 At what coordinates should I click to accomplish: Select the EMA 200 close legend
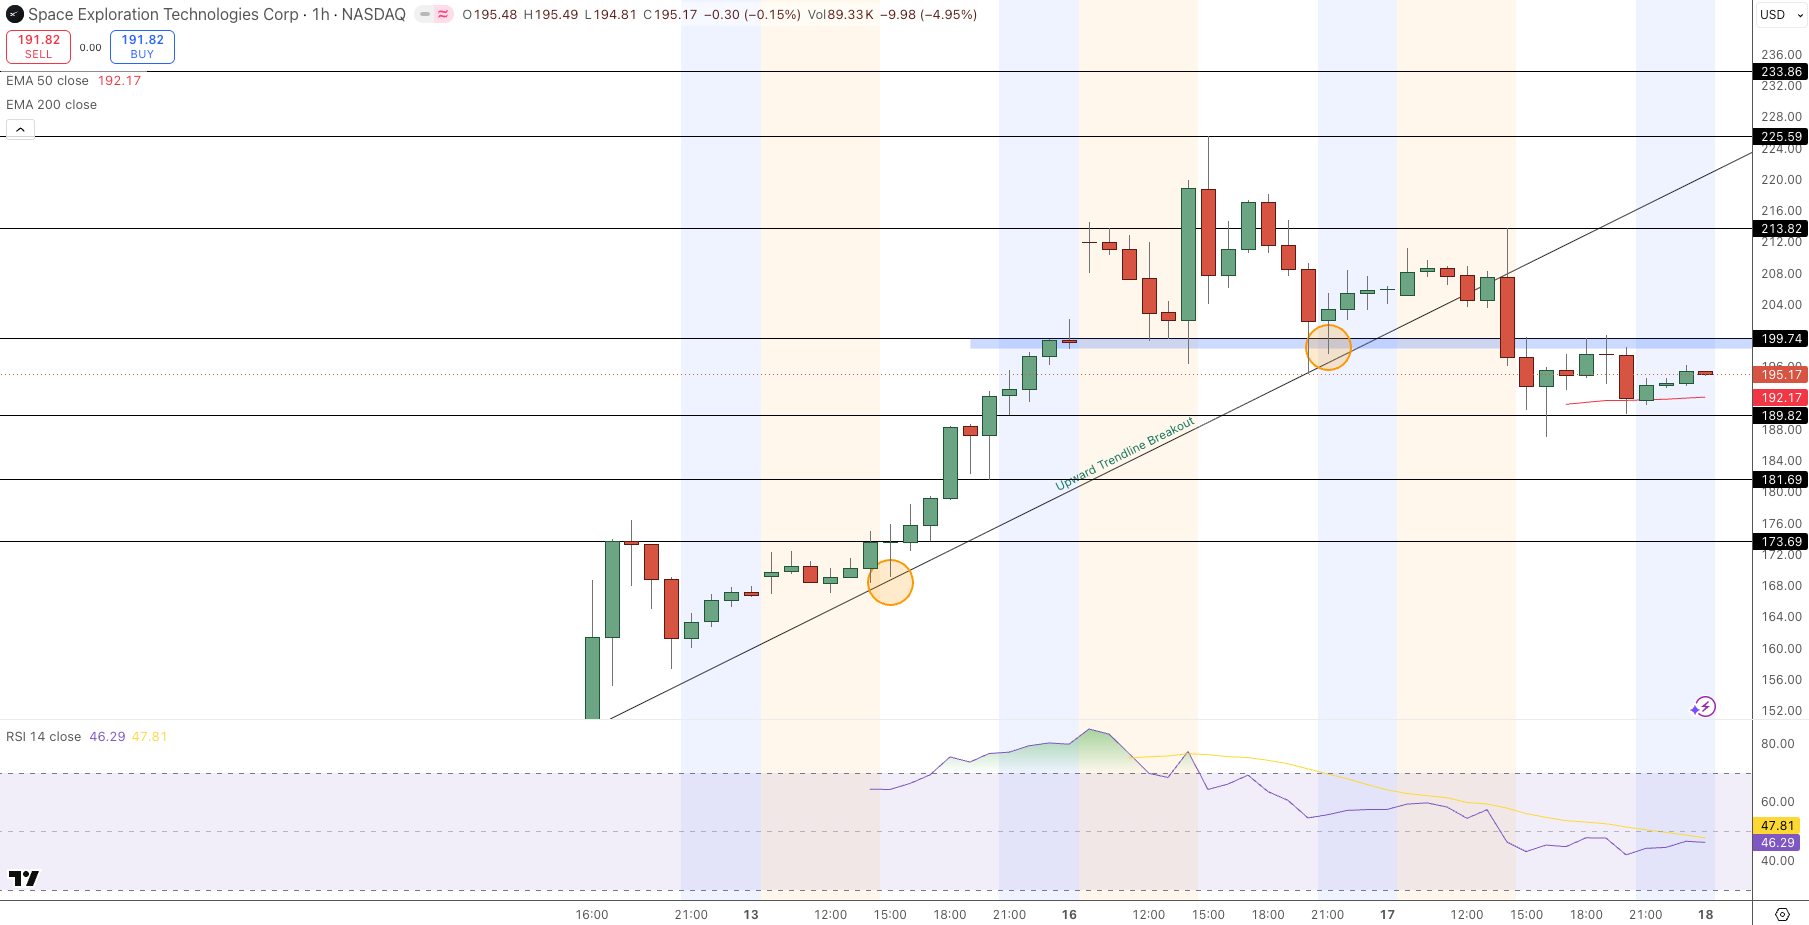(x=51, y=105)
